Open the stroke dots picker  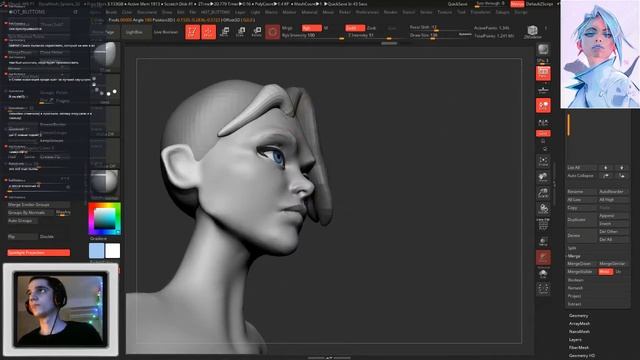pyautogui.click(x=105, y=89)
